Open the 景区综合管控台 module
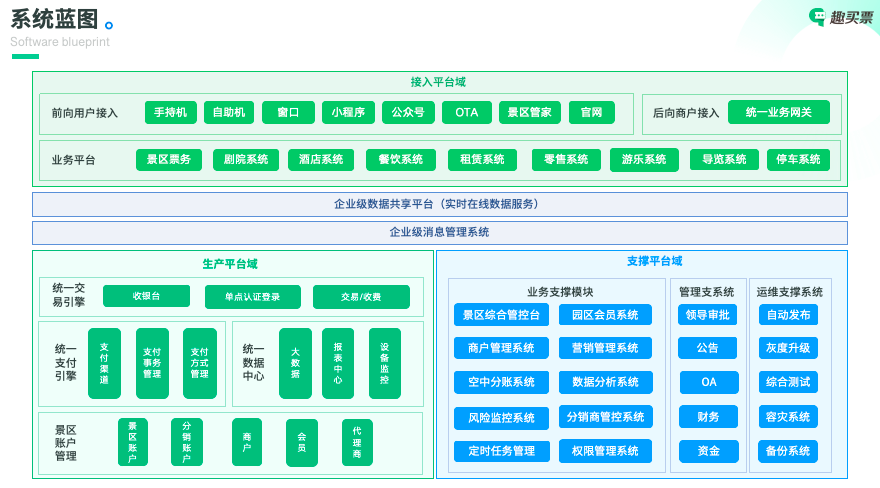This screenshot has height=488, width=880. coord(501,315)
